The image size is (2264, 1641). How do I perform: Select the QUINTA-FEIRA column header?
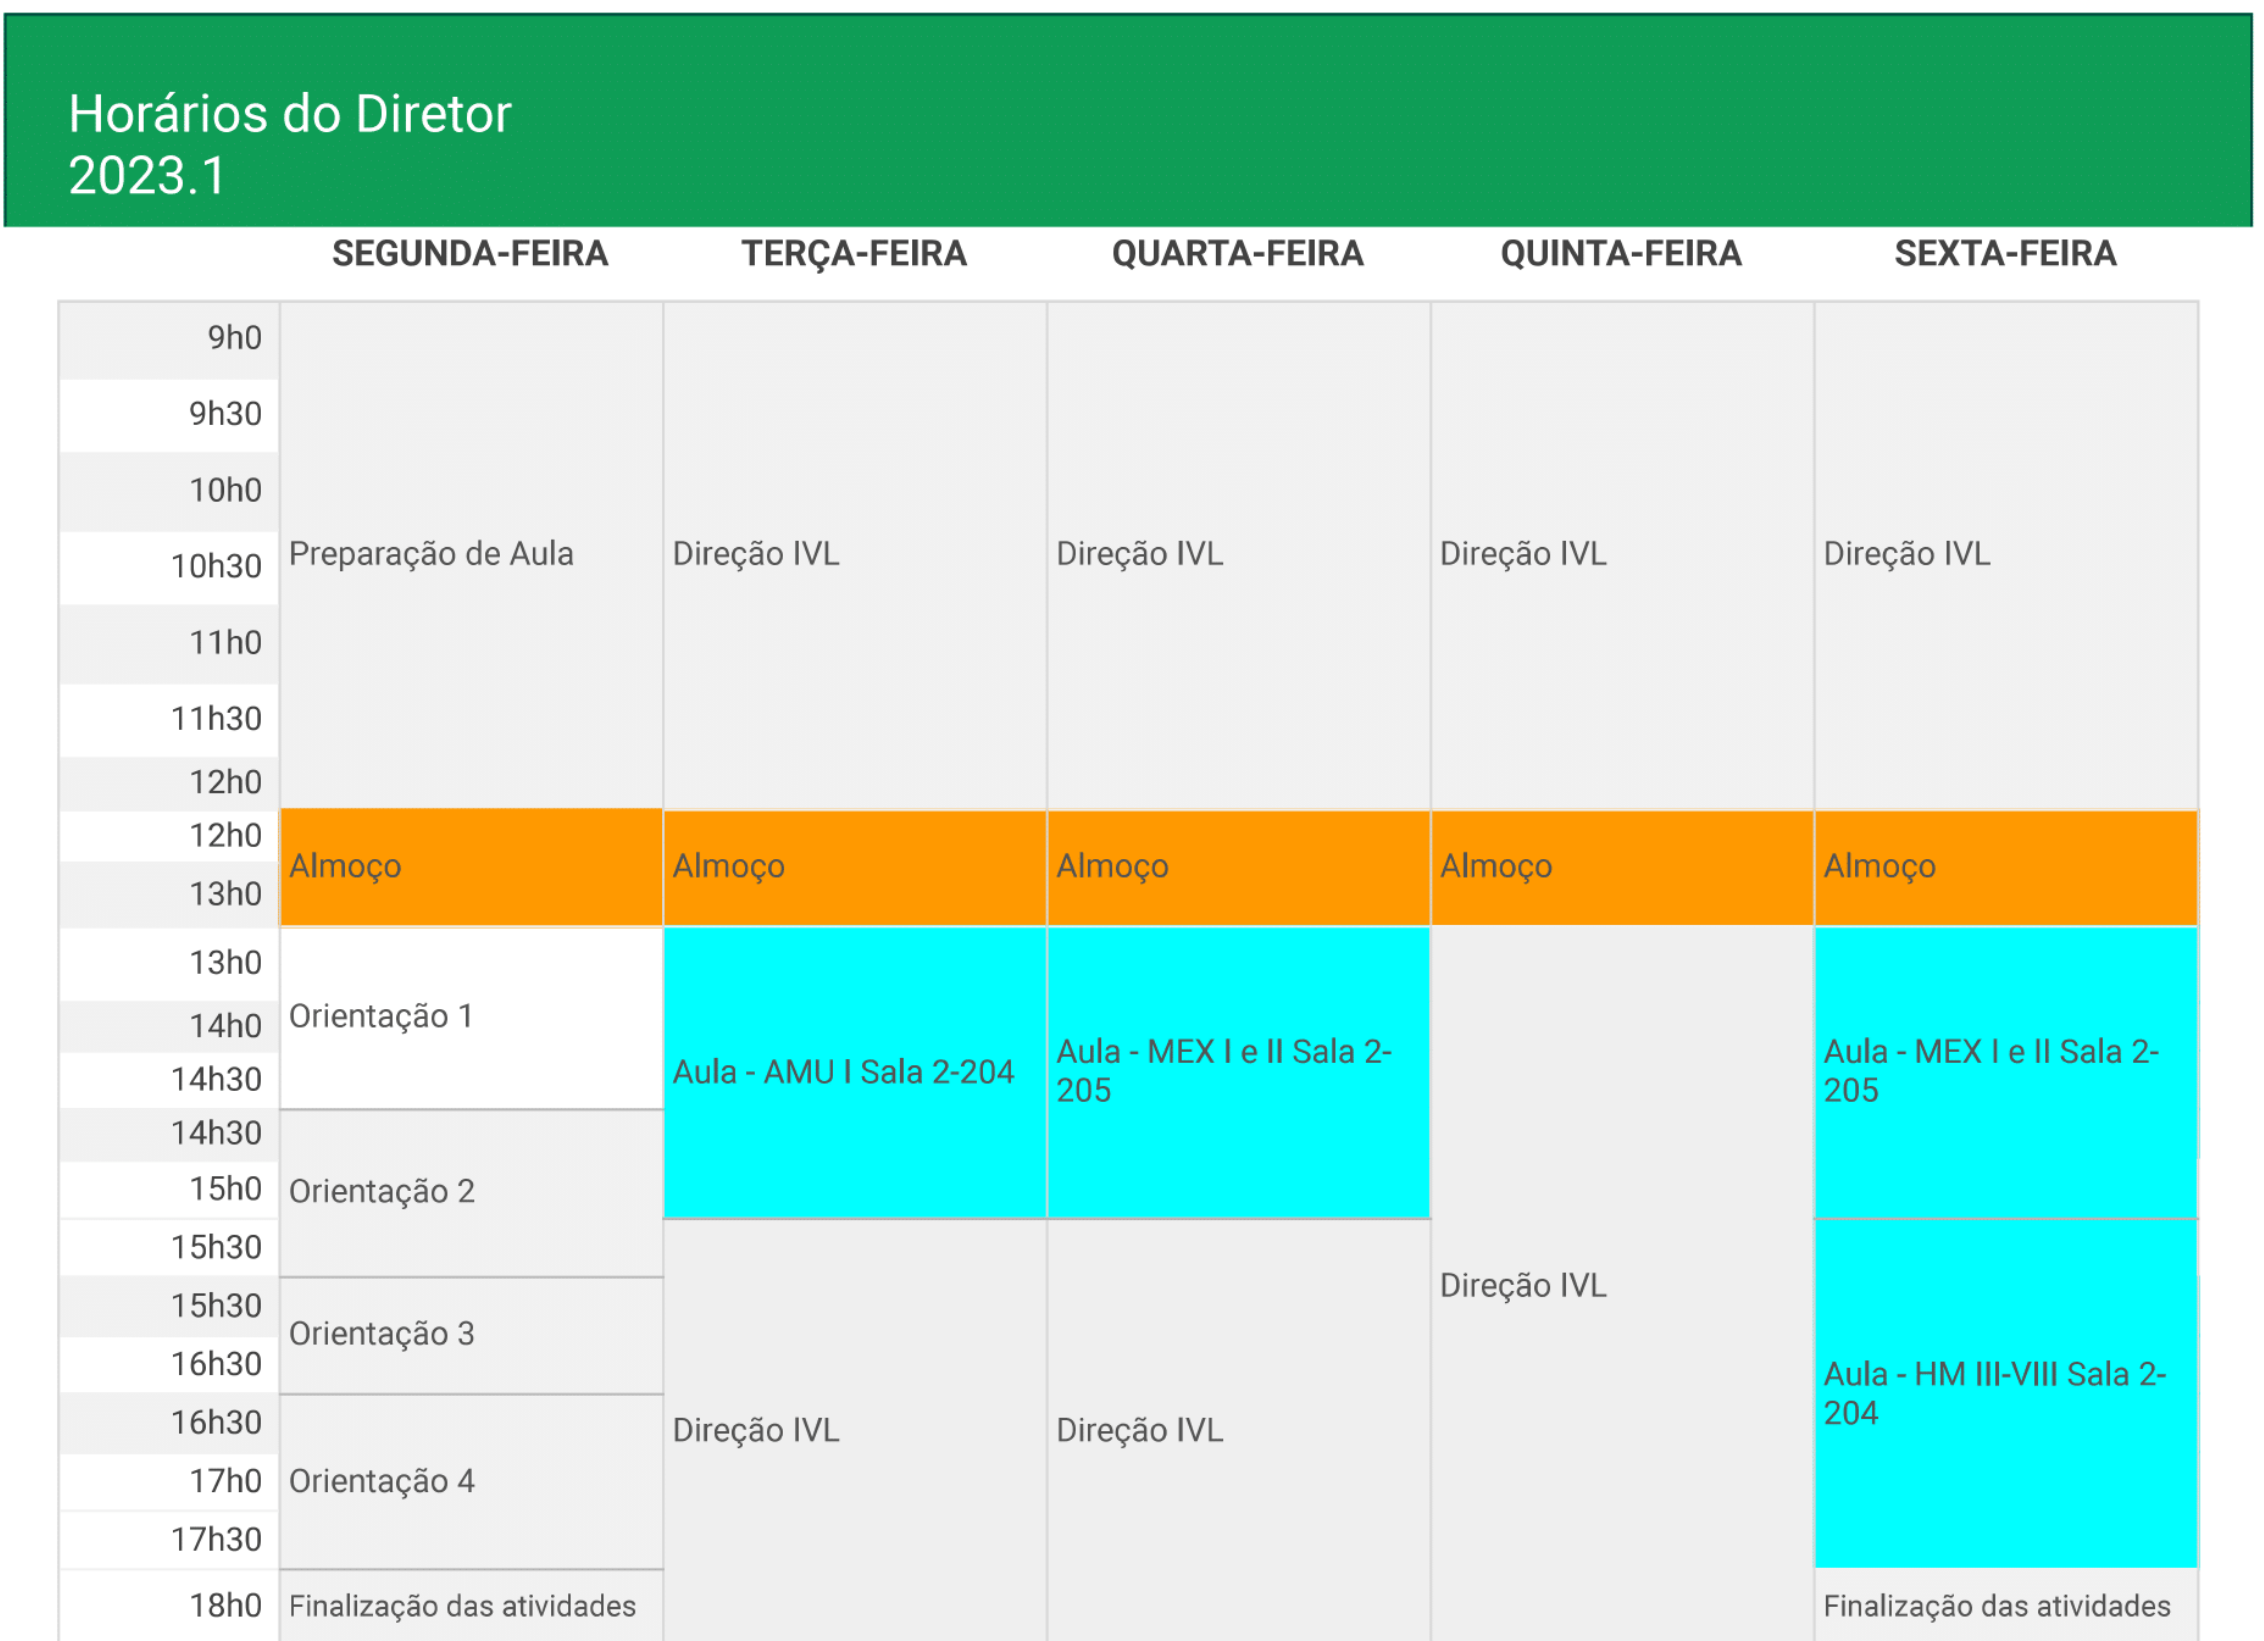coord(1620,254)
